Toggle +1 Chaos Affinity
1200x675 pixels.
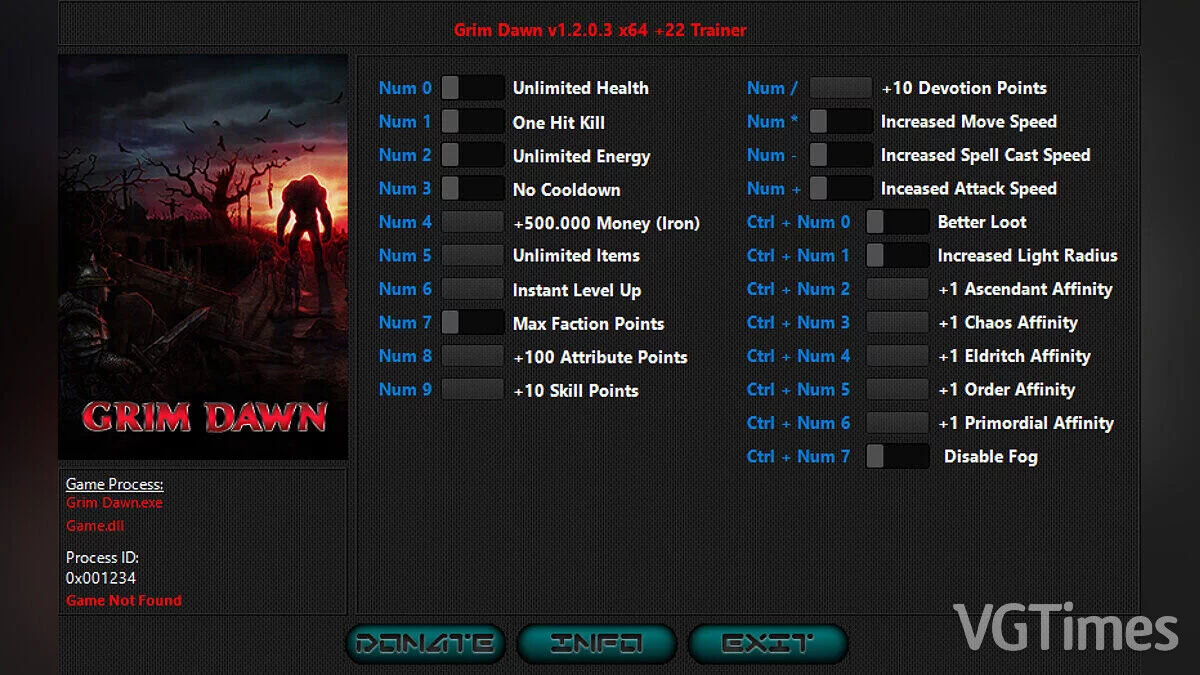point(897,322)
